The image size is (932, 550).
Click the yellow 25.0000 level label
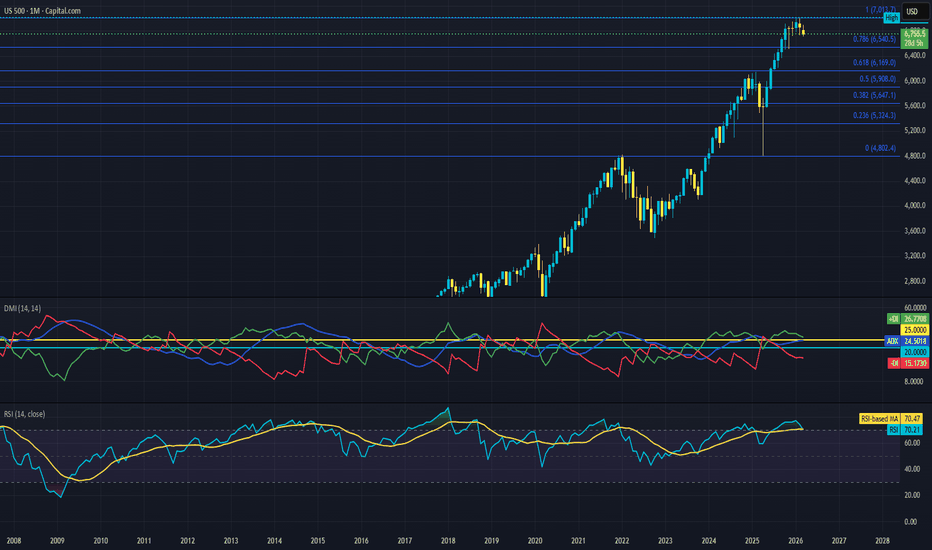point(915,330)
